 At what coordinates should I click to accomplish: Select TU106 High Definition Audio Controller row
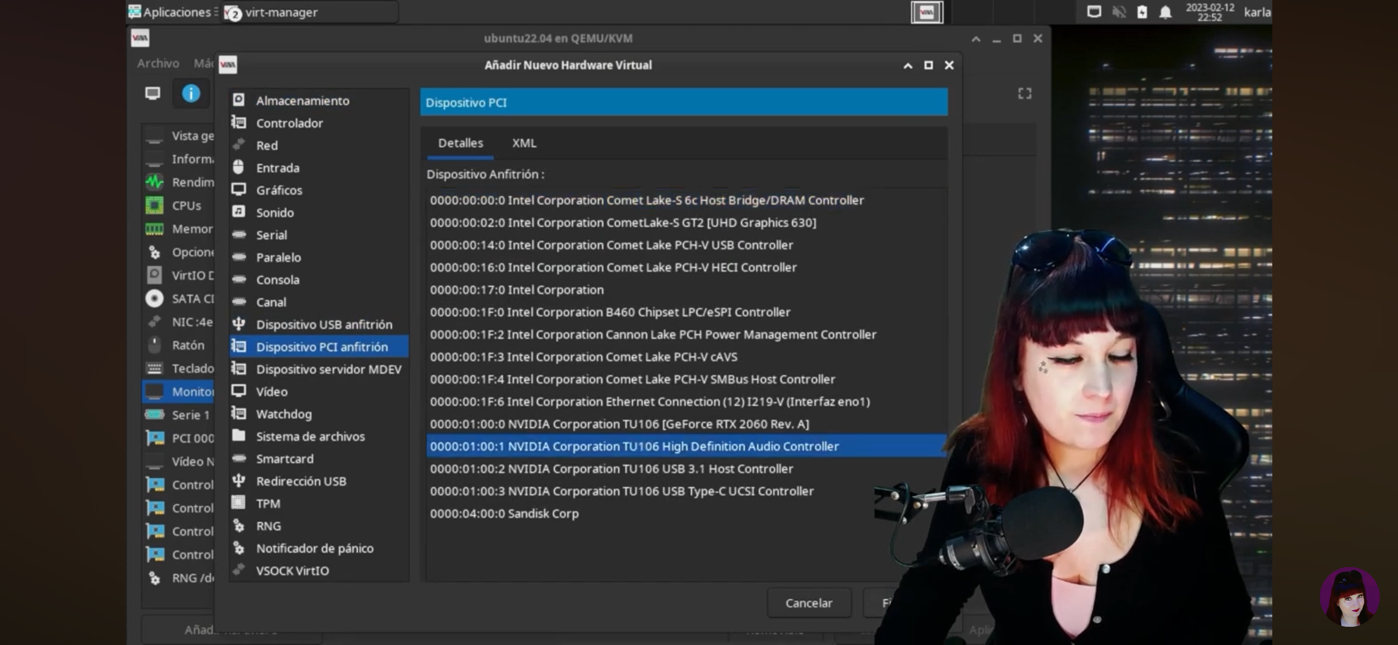pos(686,446)
